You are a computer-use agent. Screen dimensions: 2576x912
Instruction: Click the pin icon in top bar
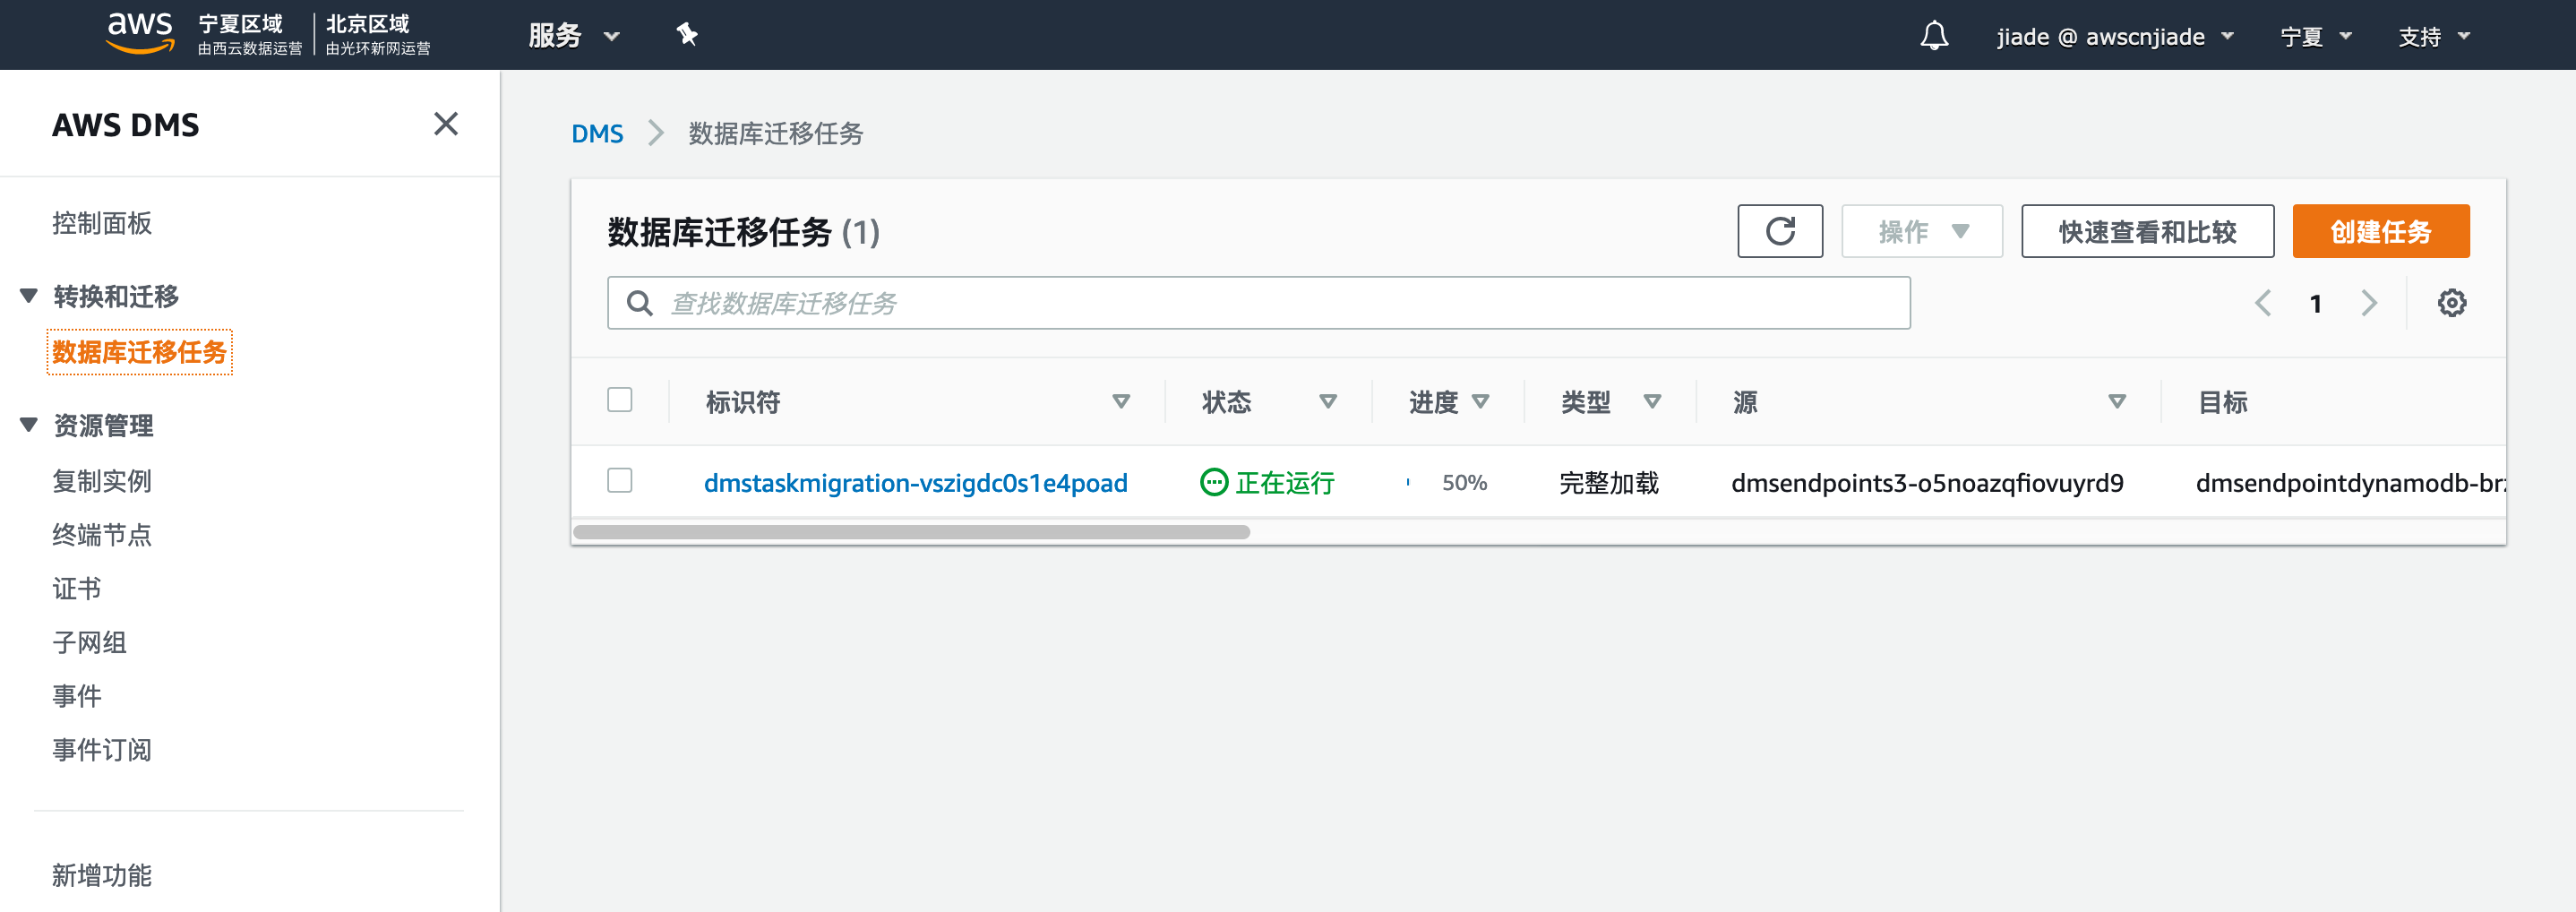click(686, 35)
